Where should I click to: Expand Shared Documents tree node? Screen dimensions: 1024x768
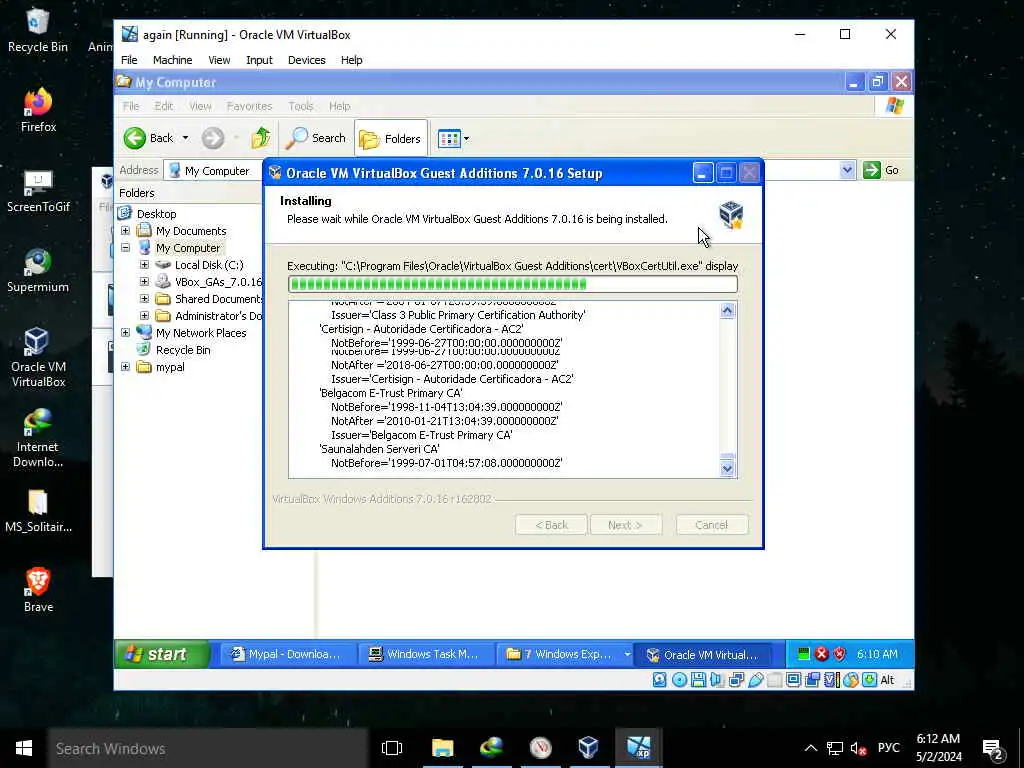[144, 298]
